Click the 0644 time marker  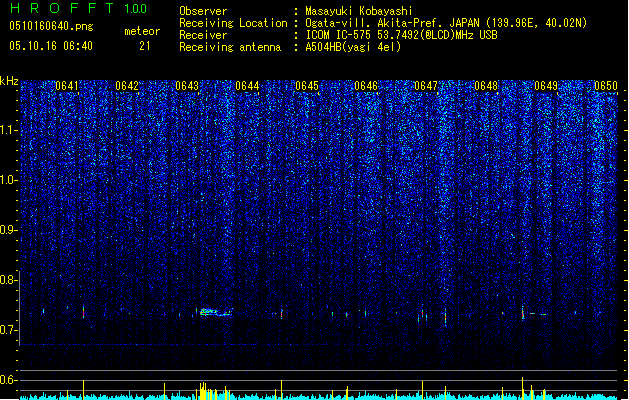click(x=247, y=86)
